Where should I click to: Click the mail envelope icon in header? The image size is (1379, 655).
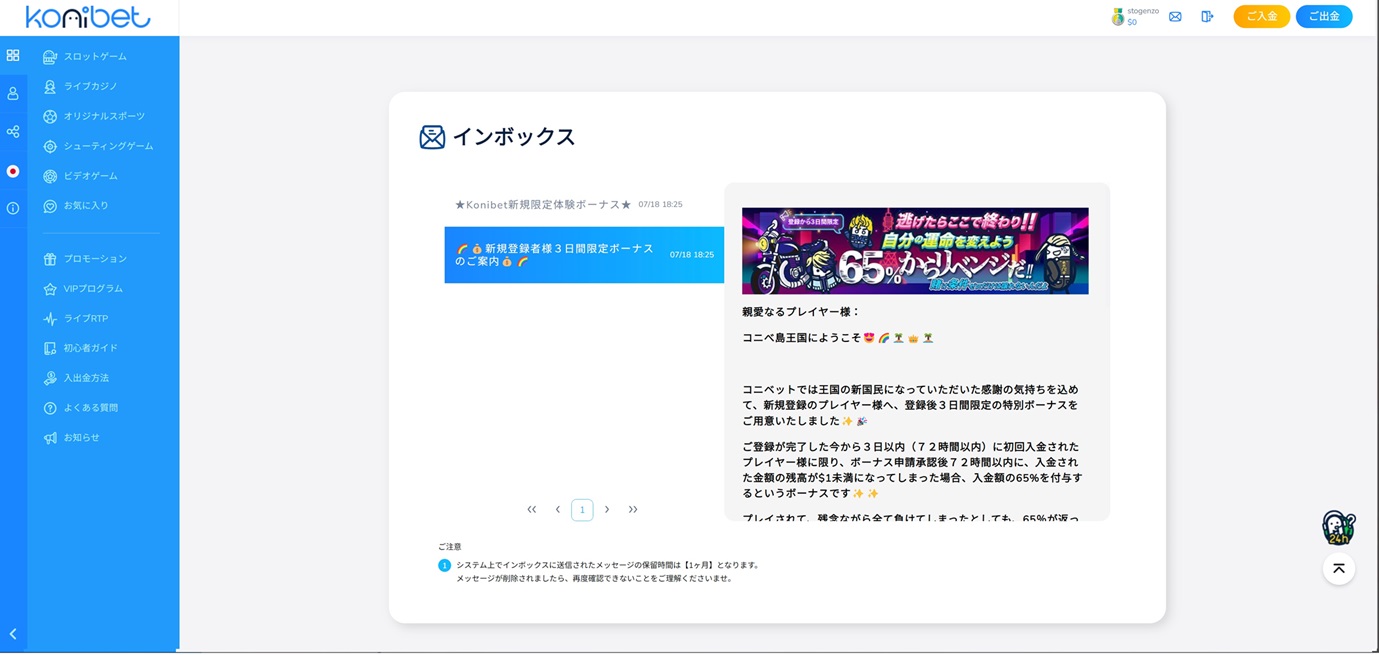1175,17
